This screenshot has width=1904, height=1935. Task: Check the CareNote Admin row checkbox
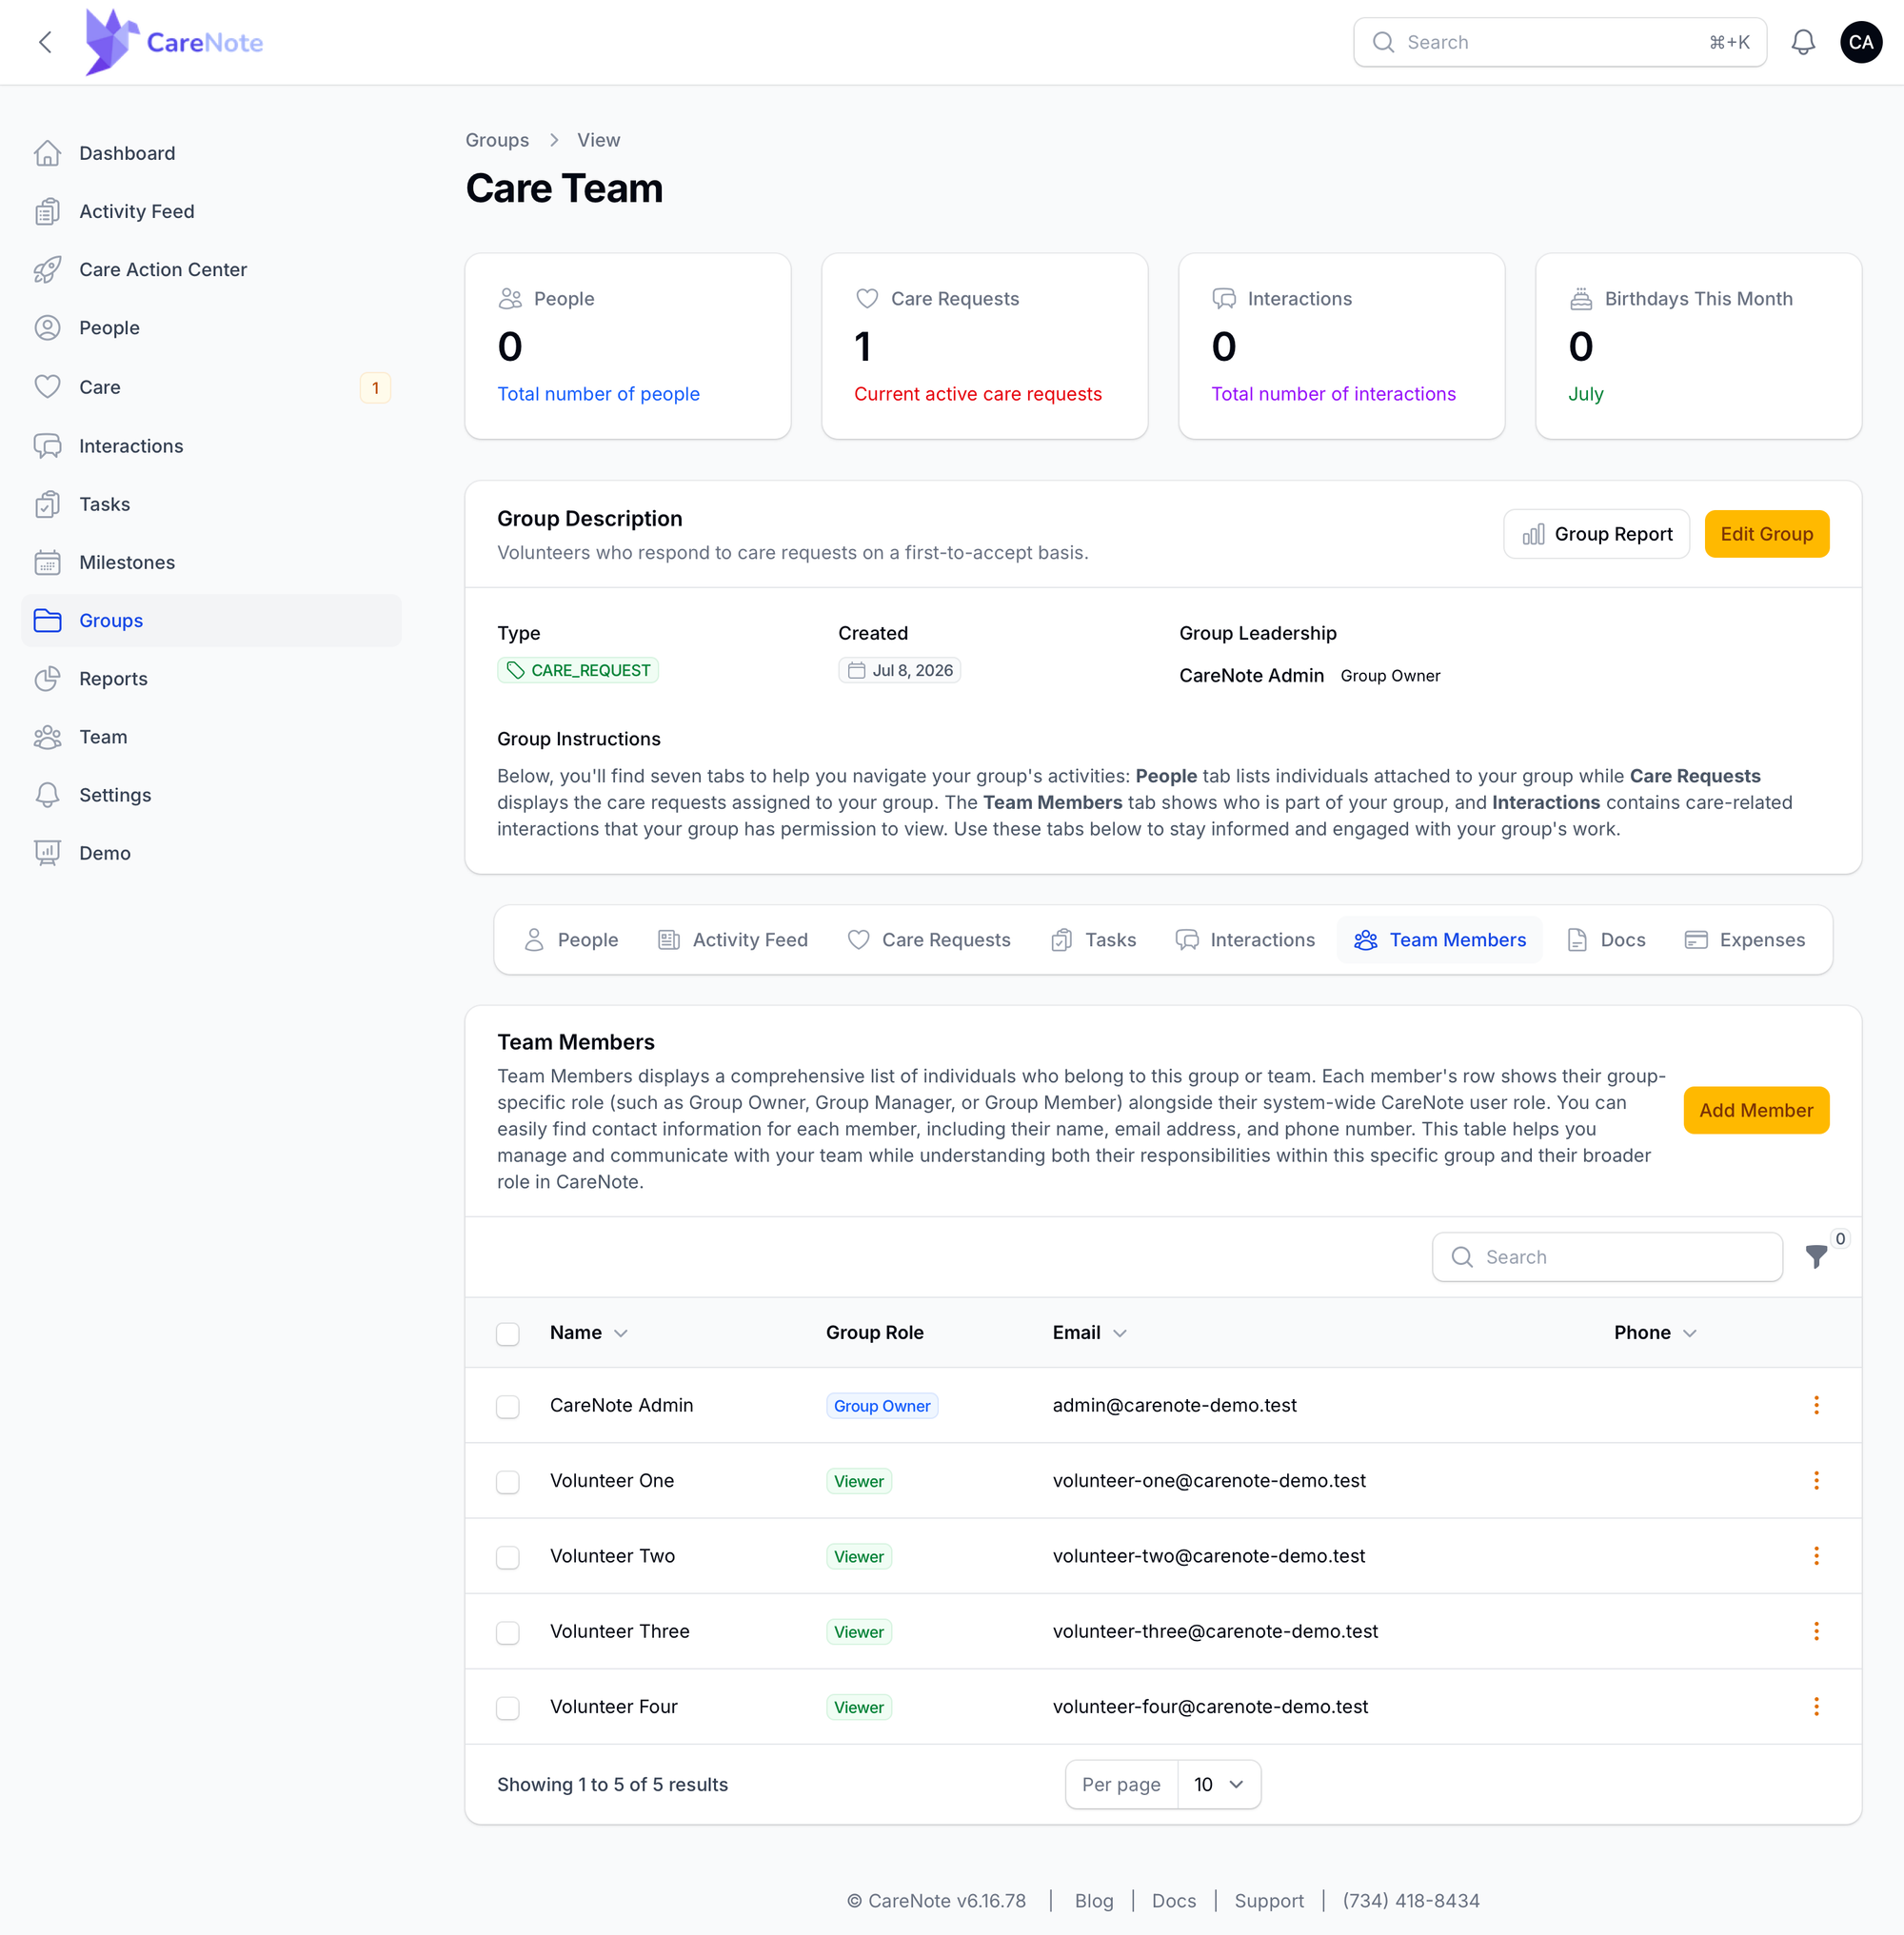coord(508,1407)
